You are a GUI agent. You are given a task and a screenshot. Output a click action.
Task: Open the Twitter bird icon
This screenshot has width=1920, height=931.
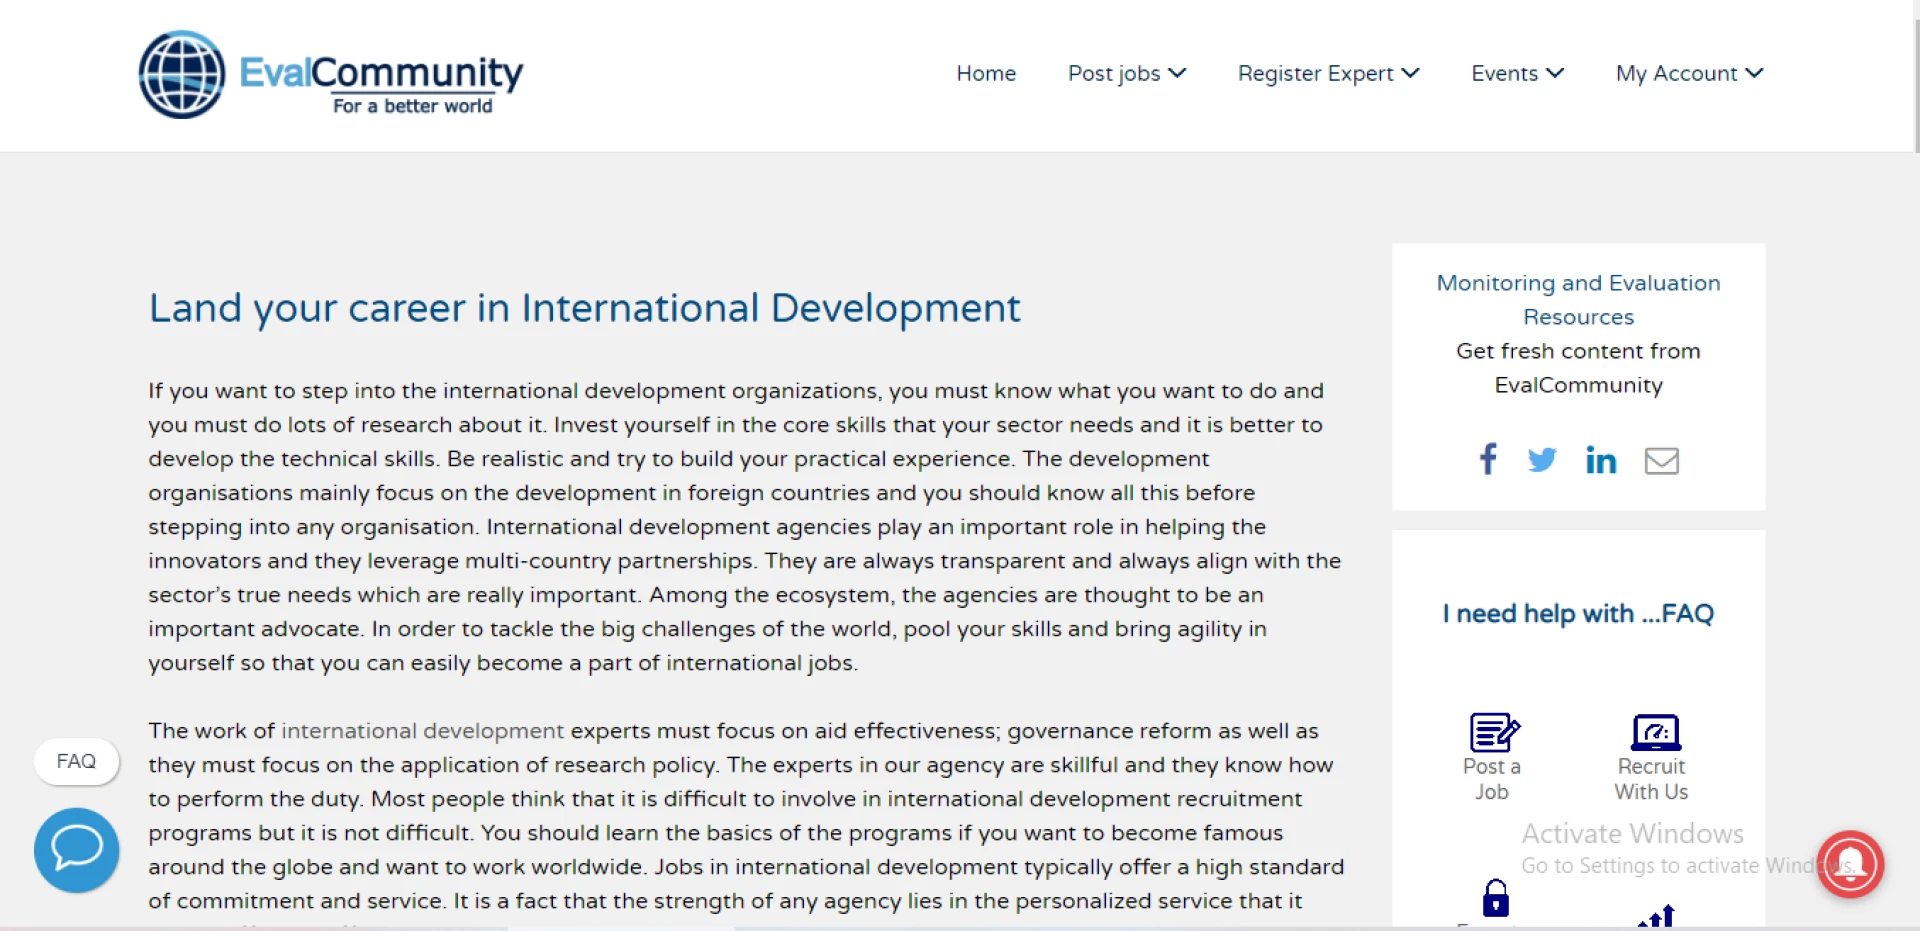1541,460
